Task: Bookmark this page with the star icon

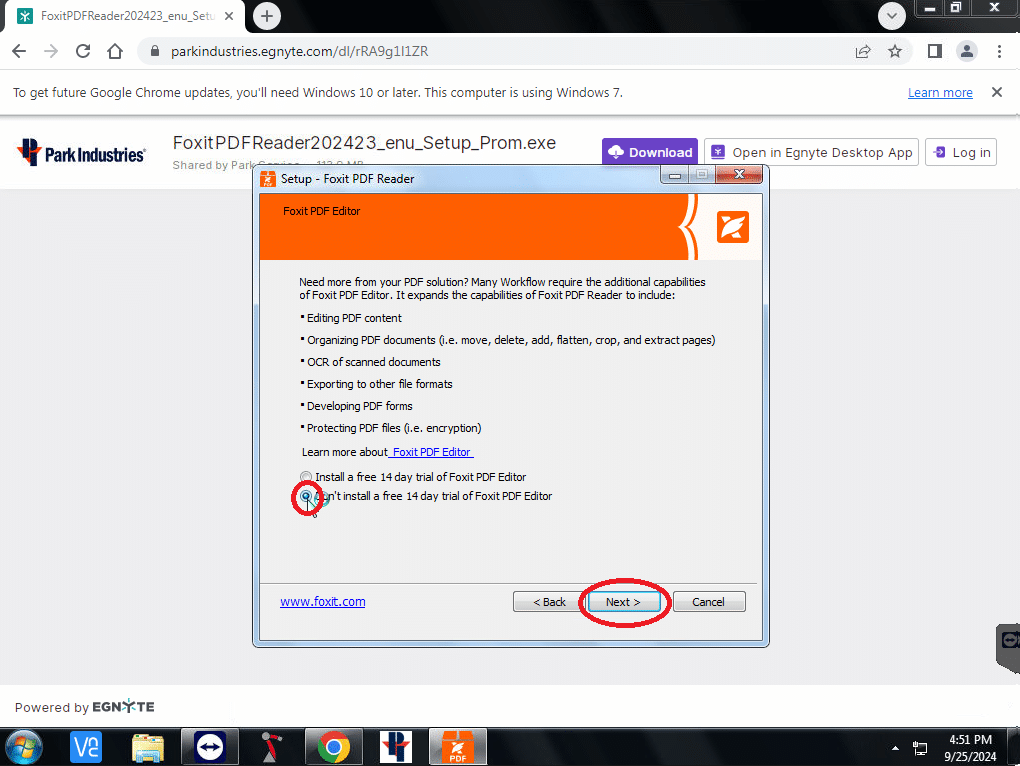Action: point(895,51)
